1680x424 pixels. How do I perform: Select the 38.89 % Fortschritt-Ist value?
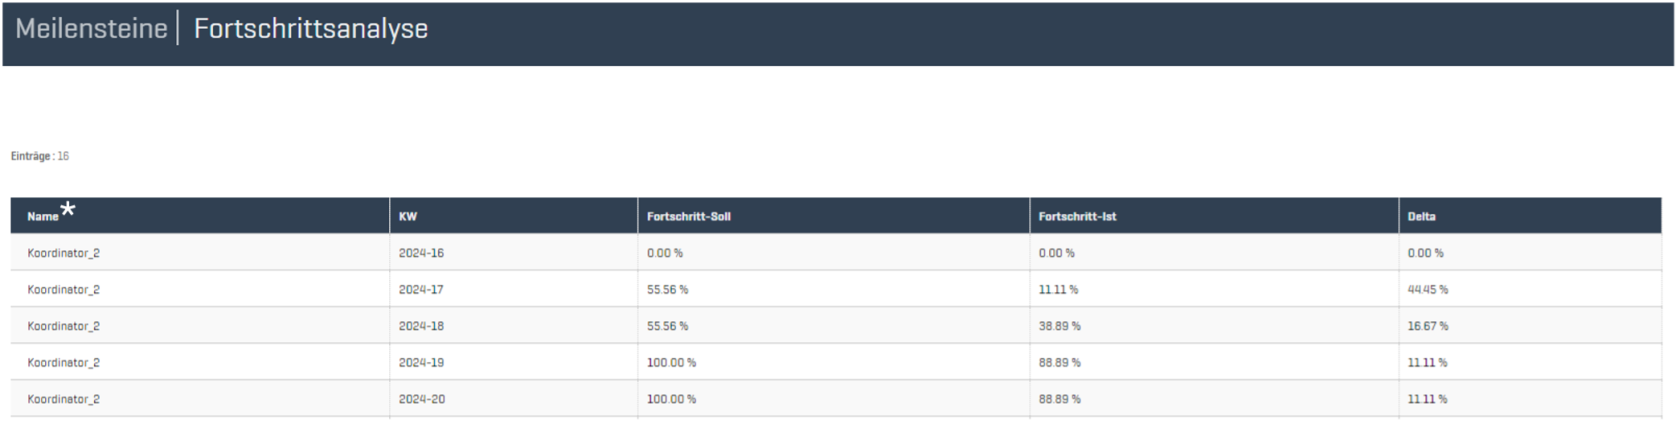(1059, 326)
